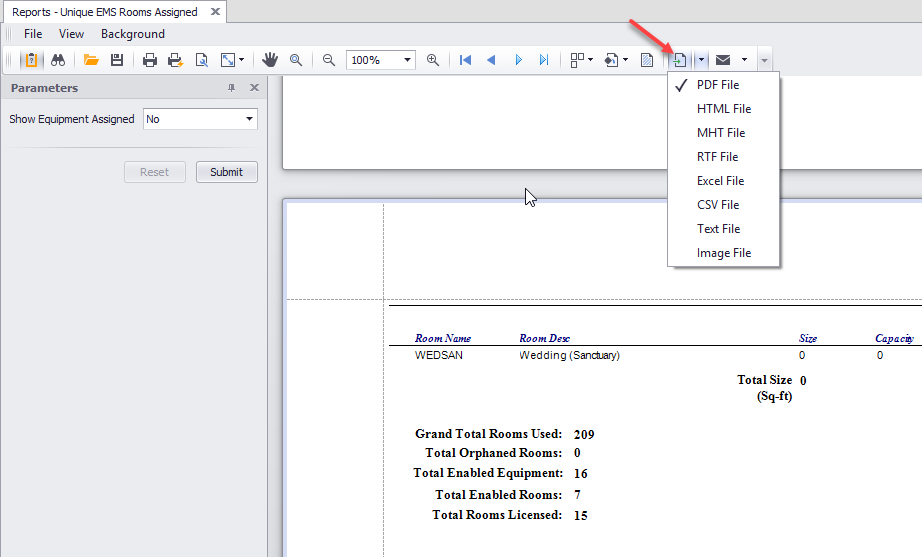The image size is (922, 557).
Task: Click the page Background Color icon
Action: pos(611,60)
